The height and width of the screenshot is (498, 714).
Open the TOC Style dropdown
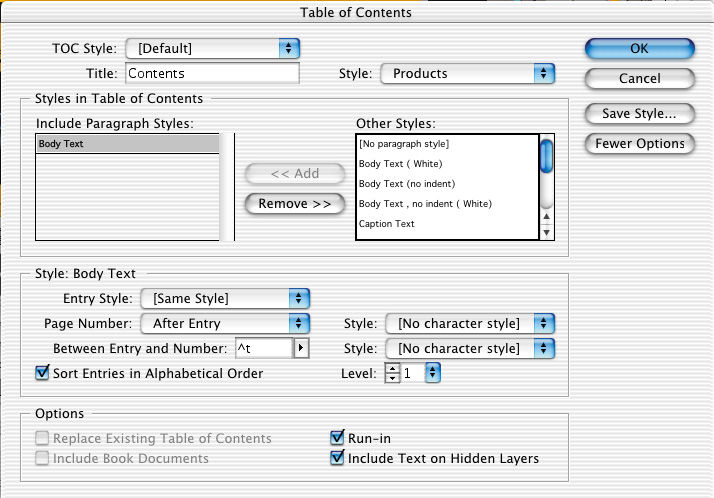(213, 48)
